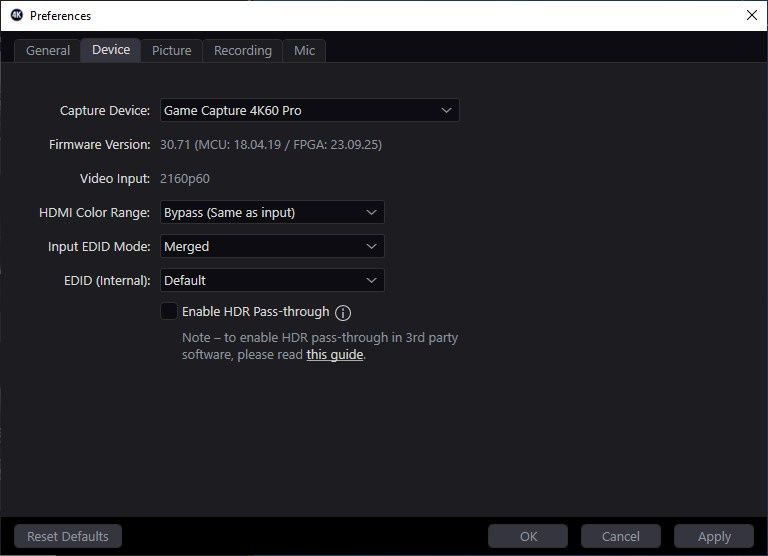Click the Enable HDR Pass-through label
Image resolution: width=768 pixels, height=556 pixels.
point(256,312)
